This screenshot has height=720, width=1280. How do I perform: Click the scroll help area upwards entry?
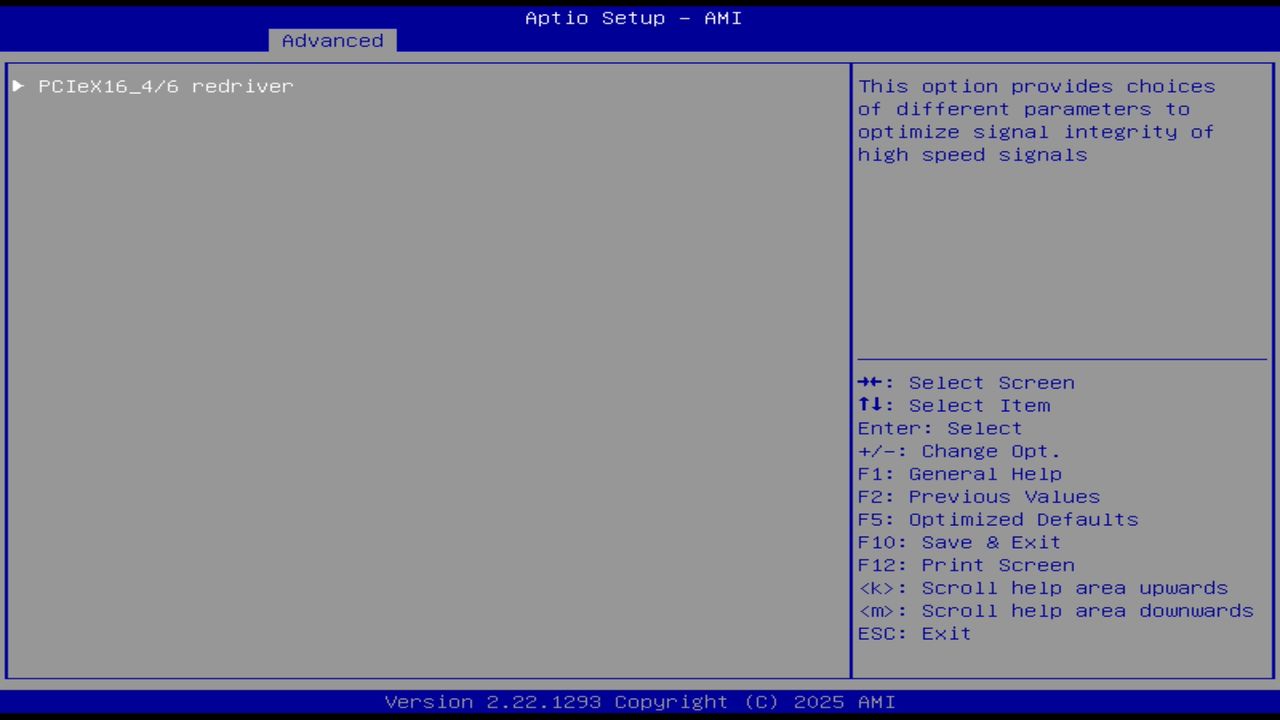pyautogui.click(x=1043, y=588)
